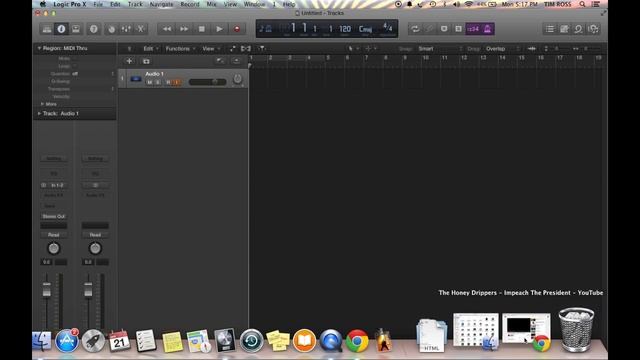The height and width of the screenshot is (360, 640).
Task: Open the Mix menu
Action: pos(211,4)
